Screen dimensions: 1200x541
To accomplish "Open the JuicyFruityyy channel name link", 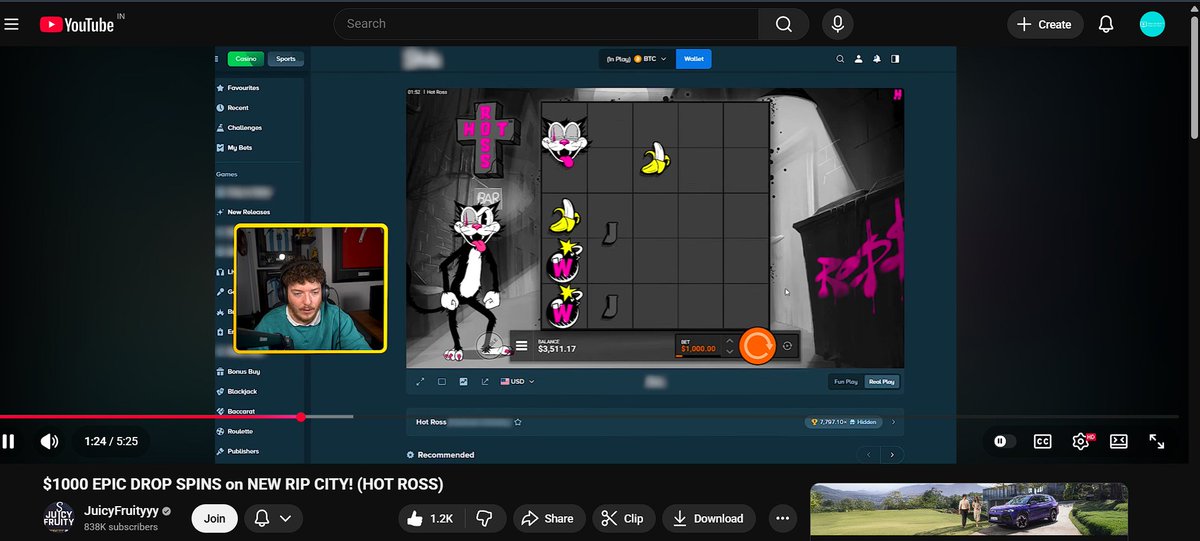I will click(121, 511).
